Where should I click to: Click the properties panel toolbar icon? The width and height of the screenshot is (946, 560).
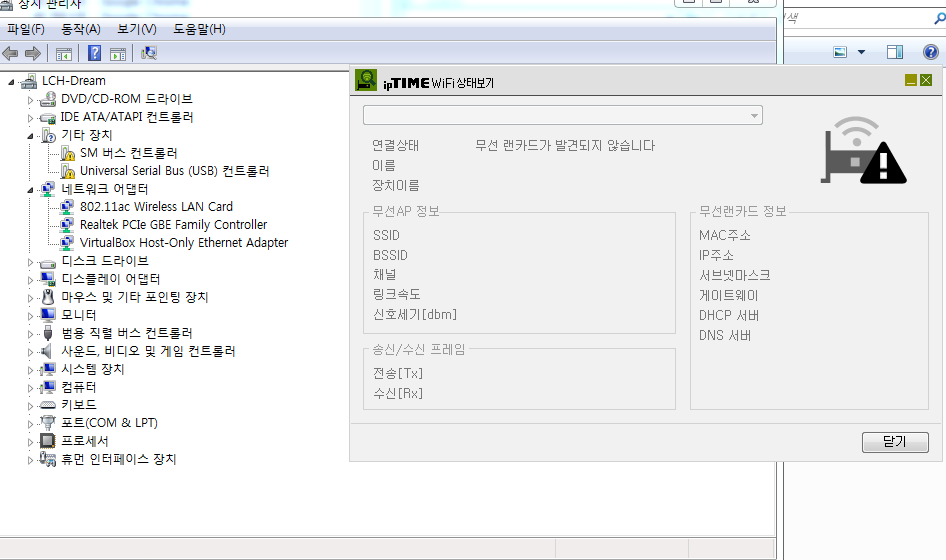click(118, 54)
